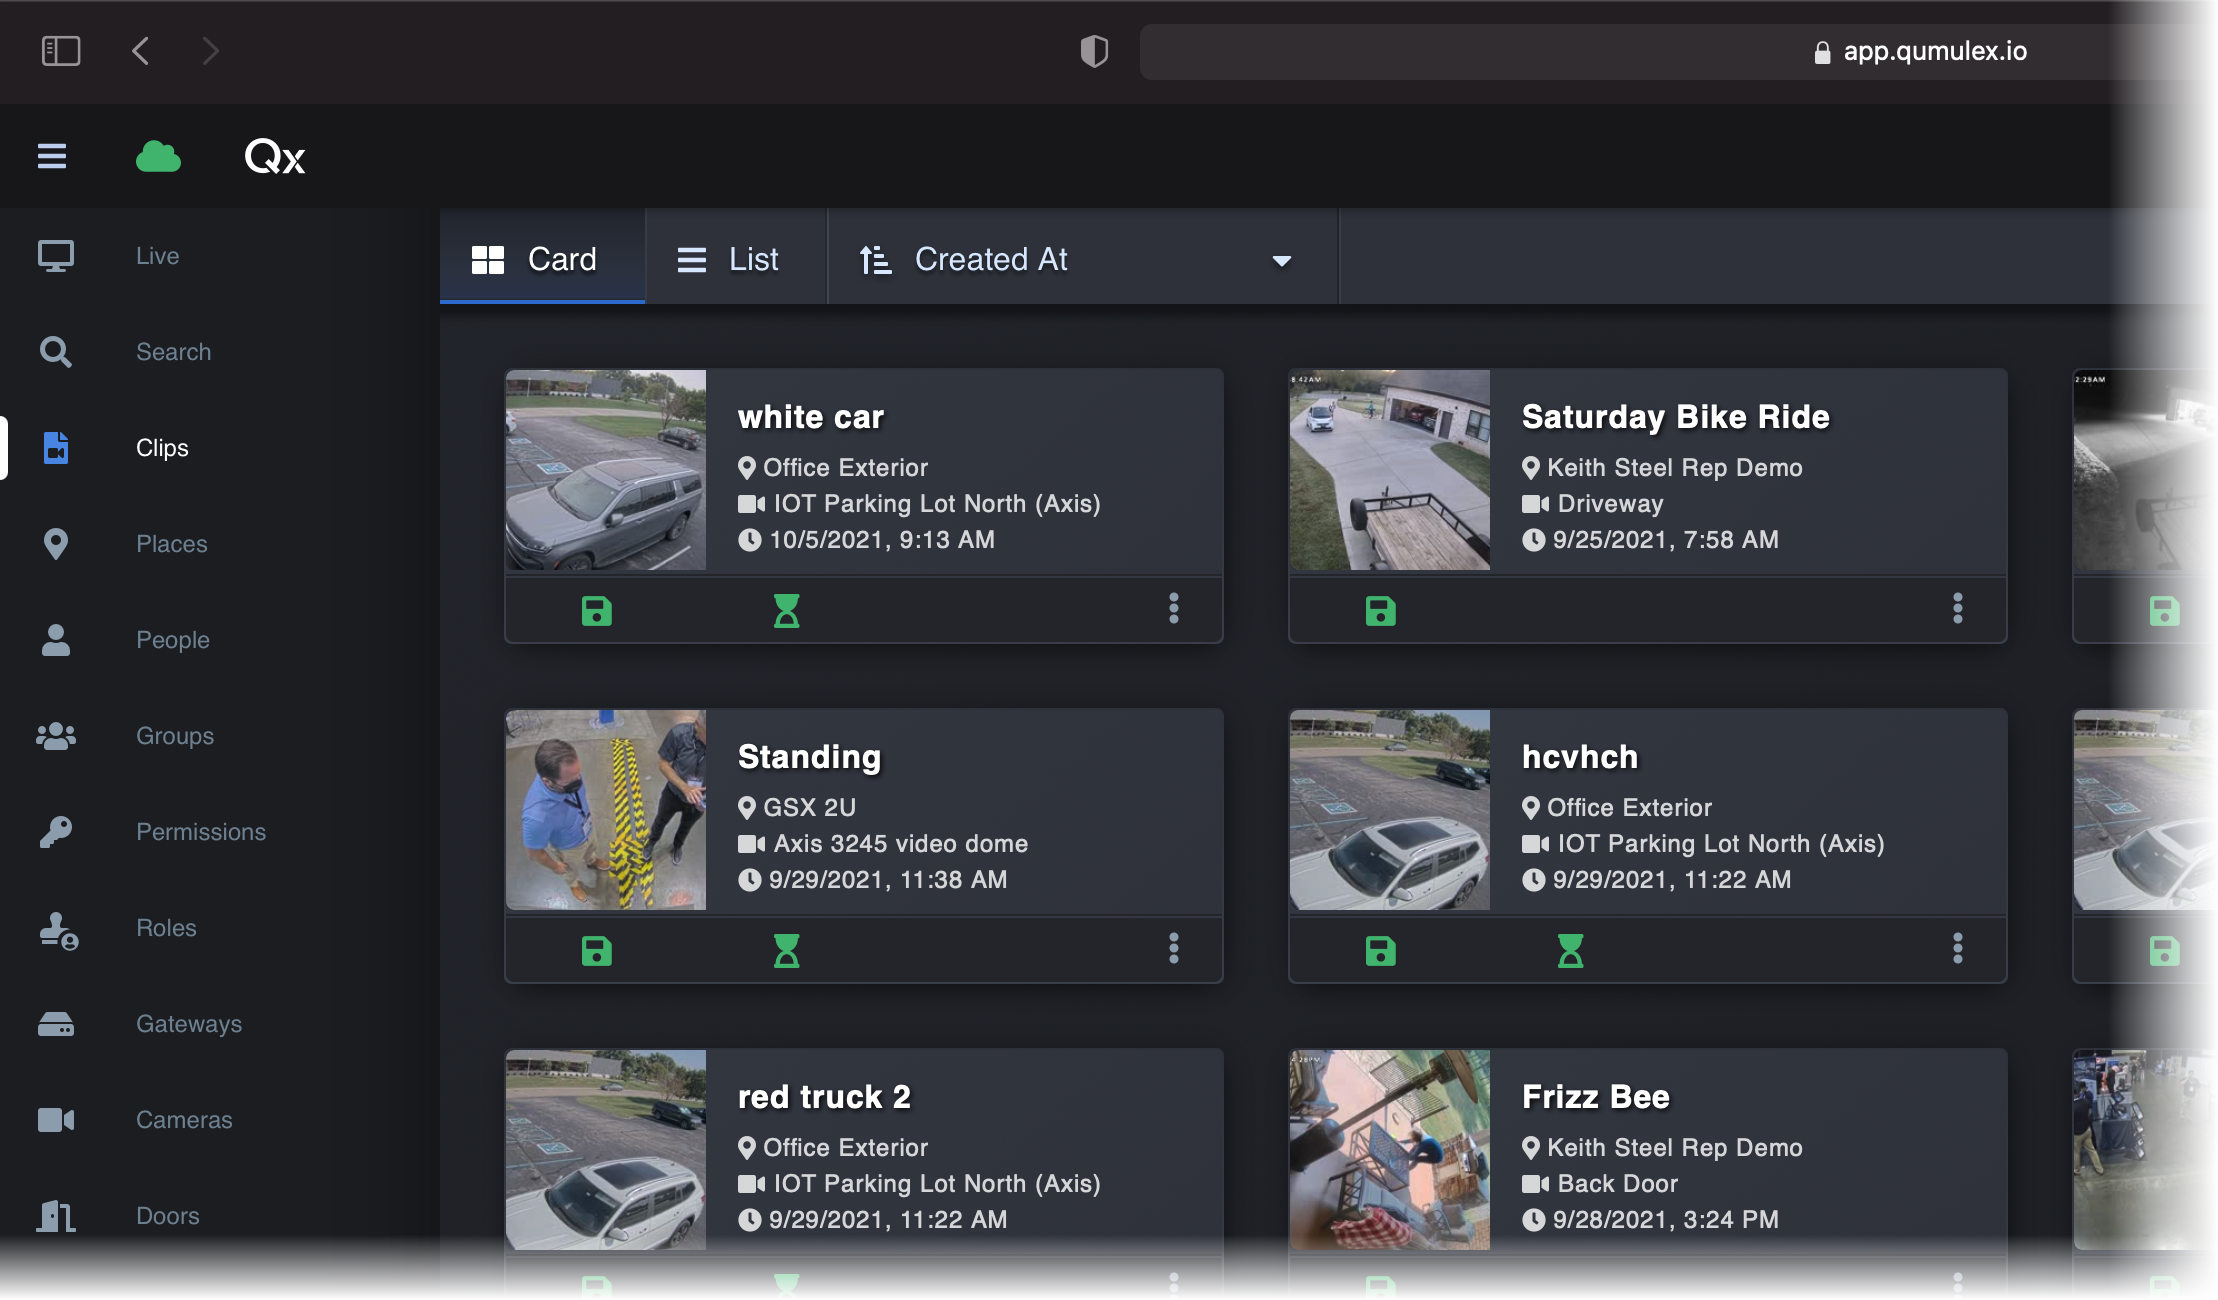This screenshot has height=1300, width=2218.
Task: Switch to Card view tab
Action: pyautogui.click(x=543, y=257)
